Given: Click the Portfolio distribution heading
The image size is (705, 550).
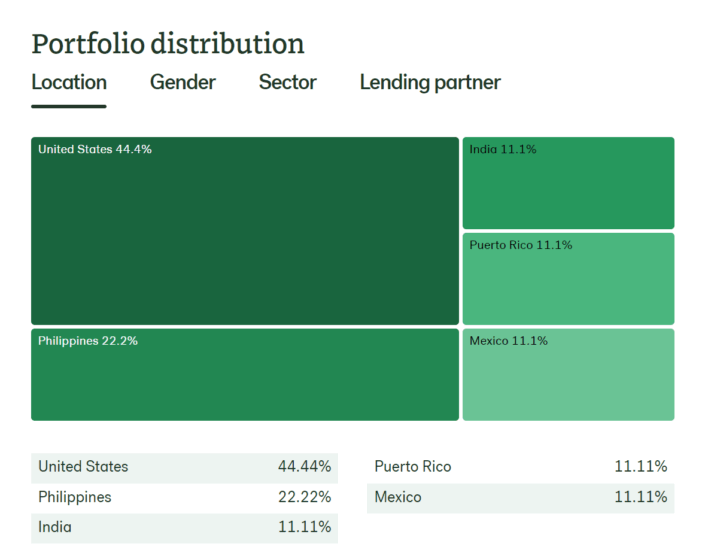Looking at the screenshot, I should tap(168, 44).
